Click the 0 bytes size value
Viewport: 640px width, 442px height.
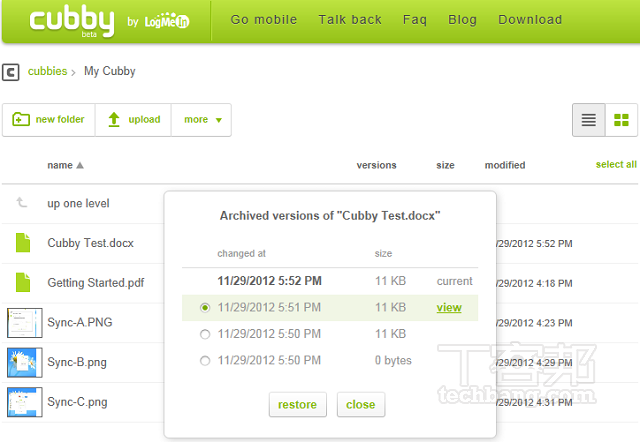click(x=393, y=361)
